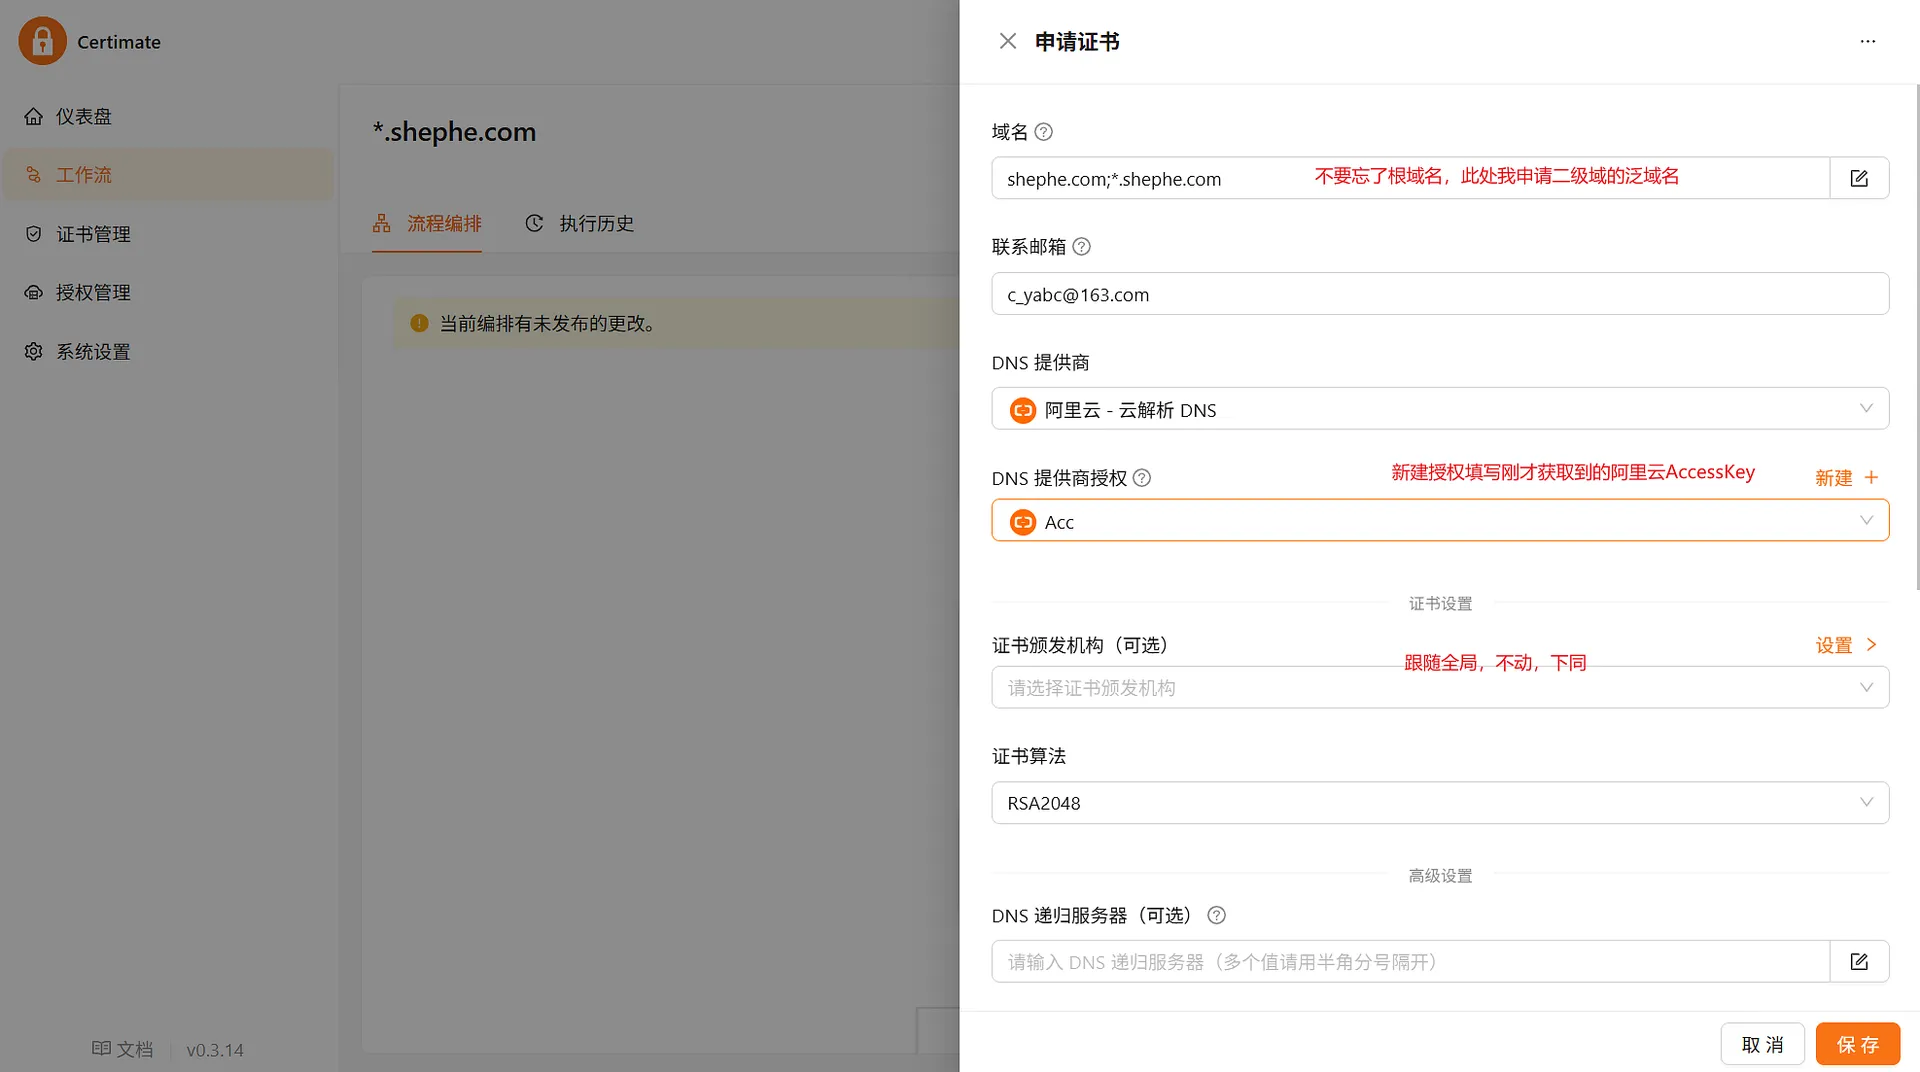Open 授权管理 authorization management icon
Image resolution: width=1920 pixels, height=1072 pixels.
33,292
